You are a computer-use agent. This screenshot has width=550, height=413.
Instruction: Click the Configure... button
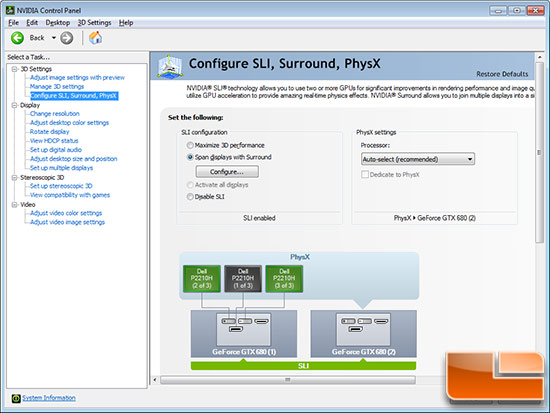[227, 172]
